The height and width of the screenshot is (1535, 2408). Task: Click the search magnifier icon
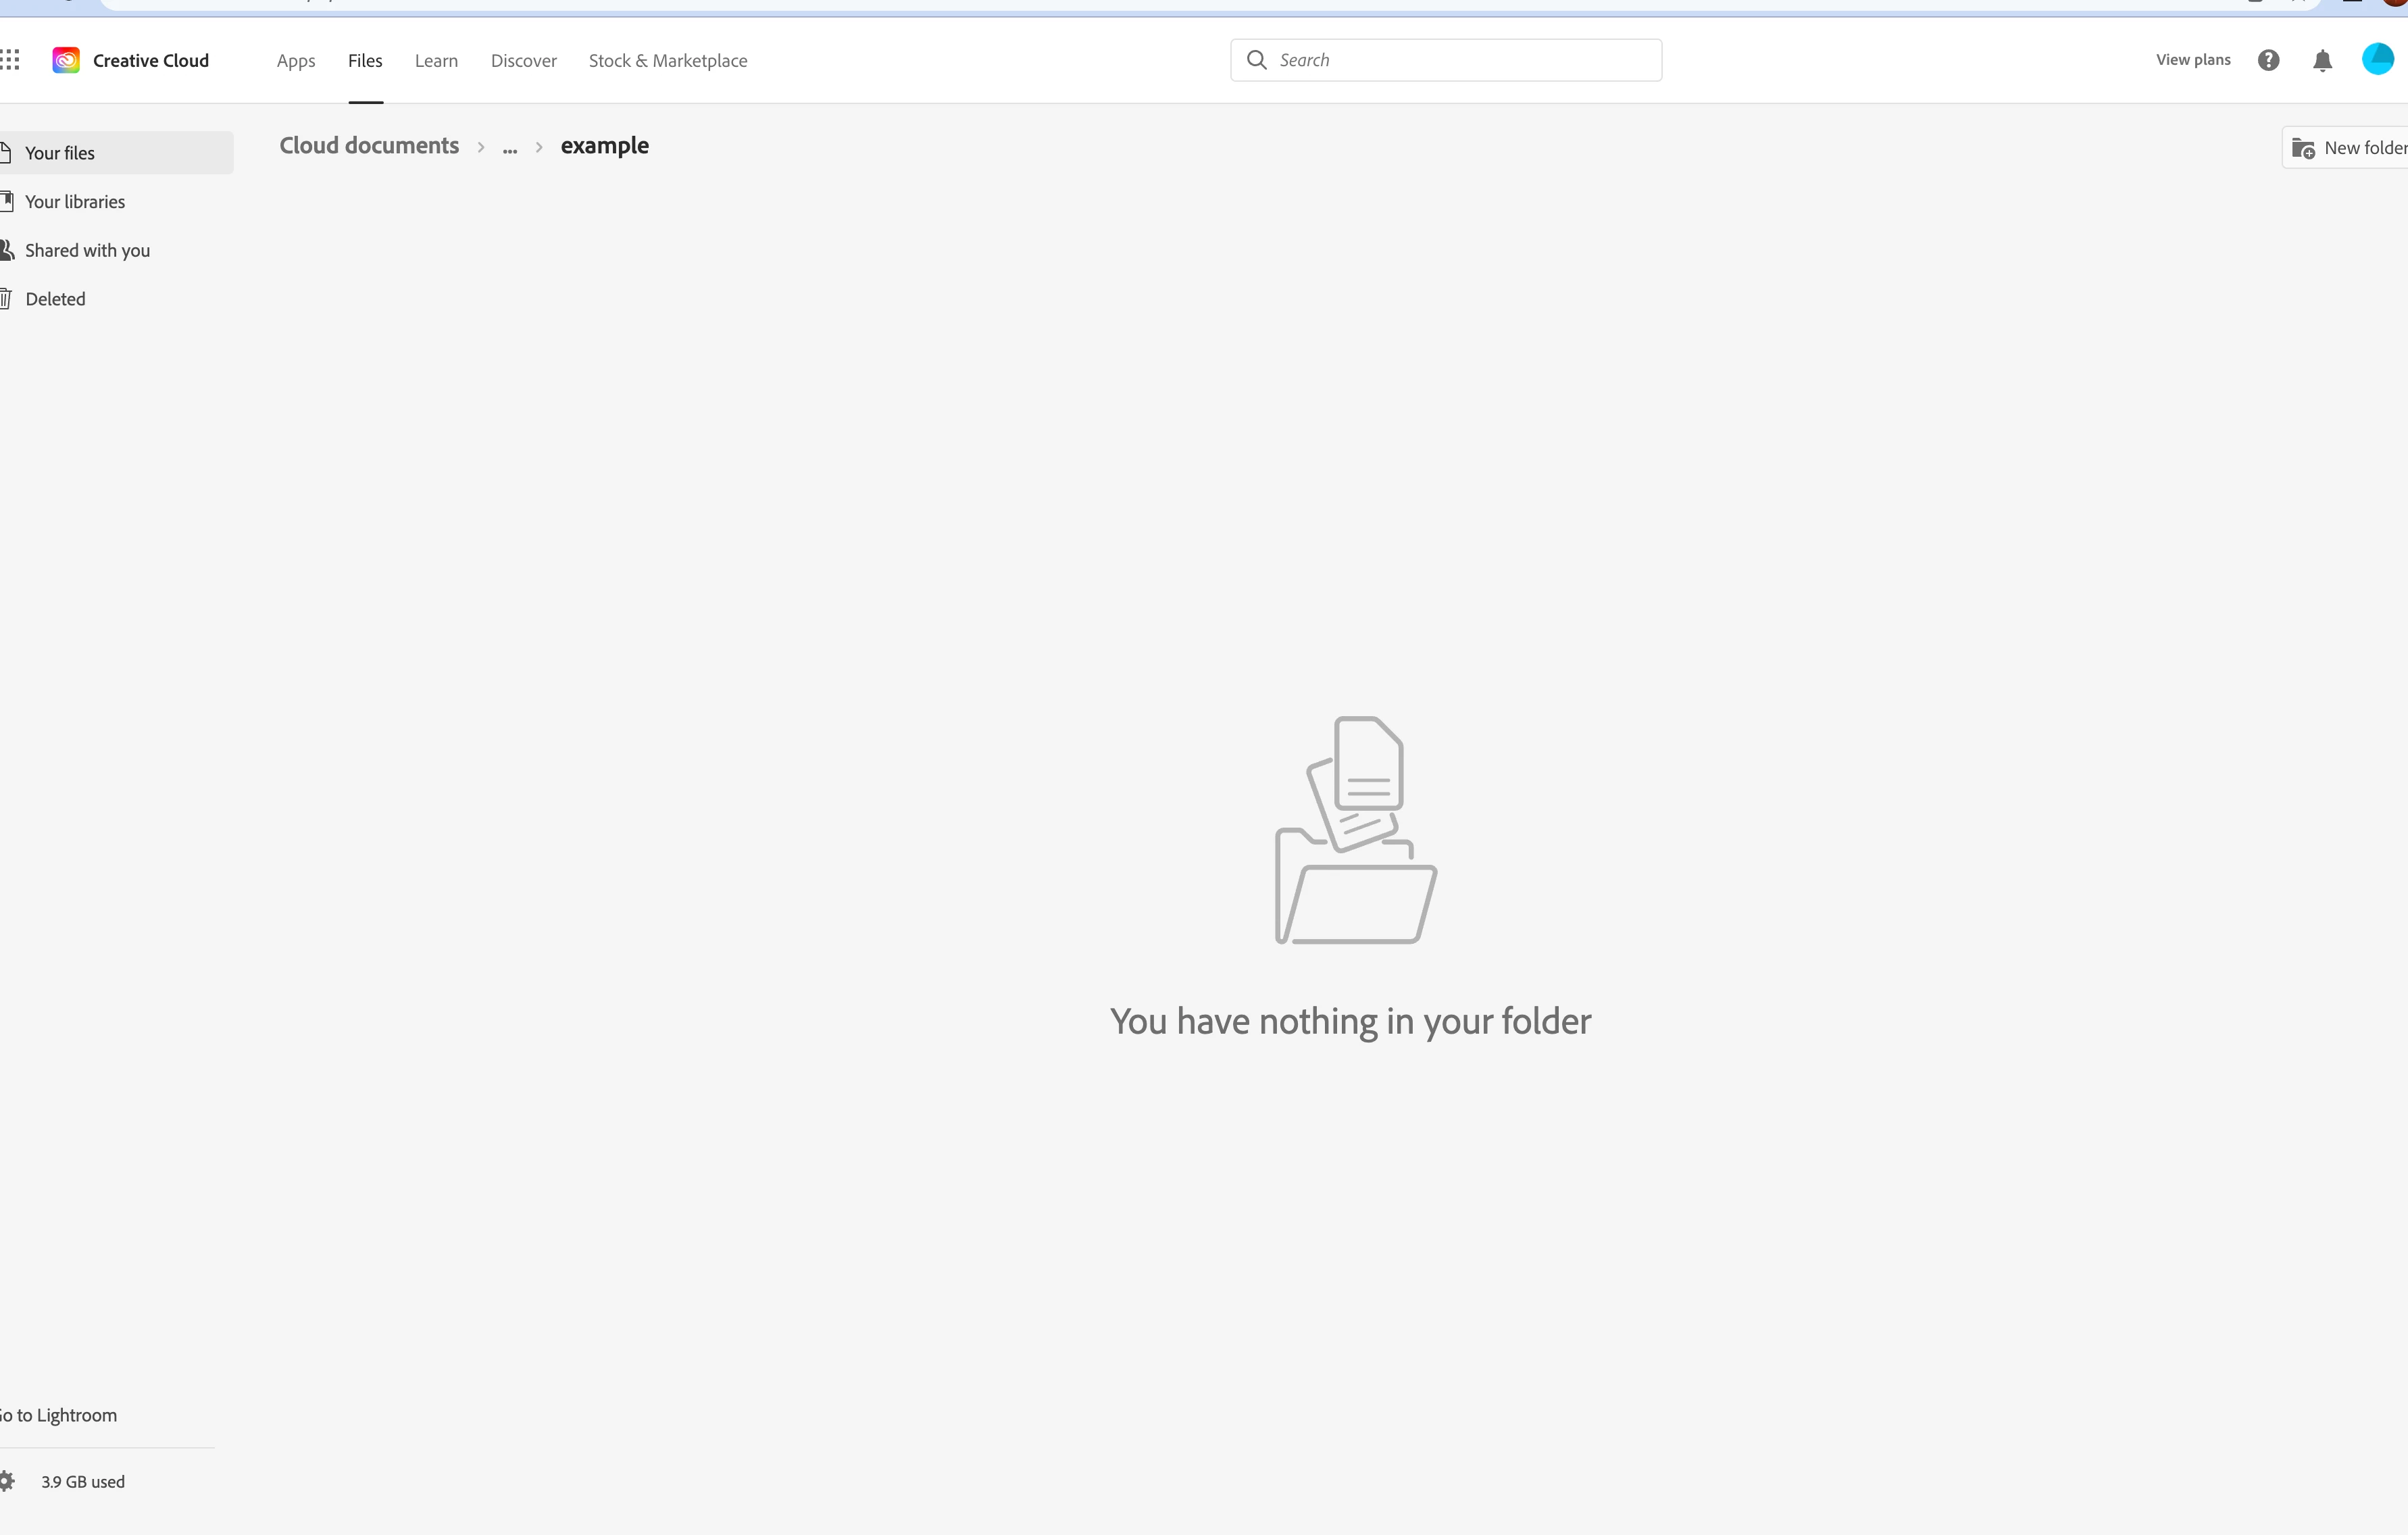(1256, 60)
